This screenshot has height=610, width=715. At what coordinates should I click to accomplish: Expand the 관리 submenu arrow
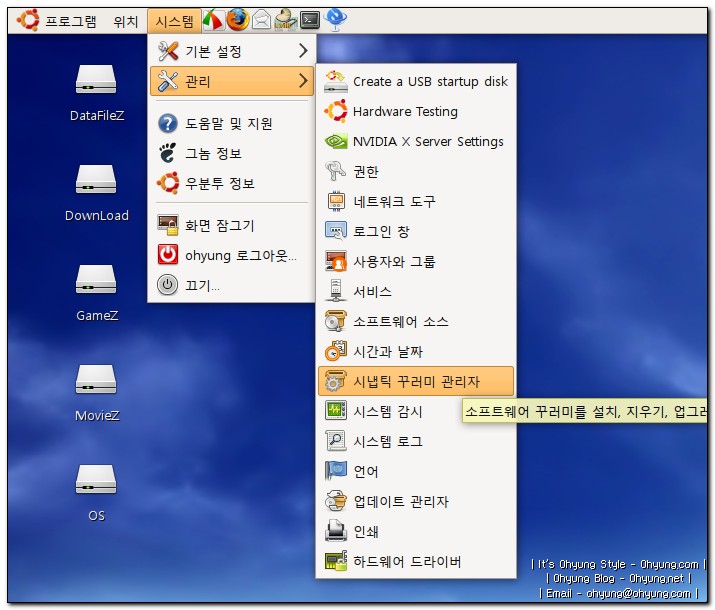[303, 81]
